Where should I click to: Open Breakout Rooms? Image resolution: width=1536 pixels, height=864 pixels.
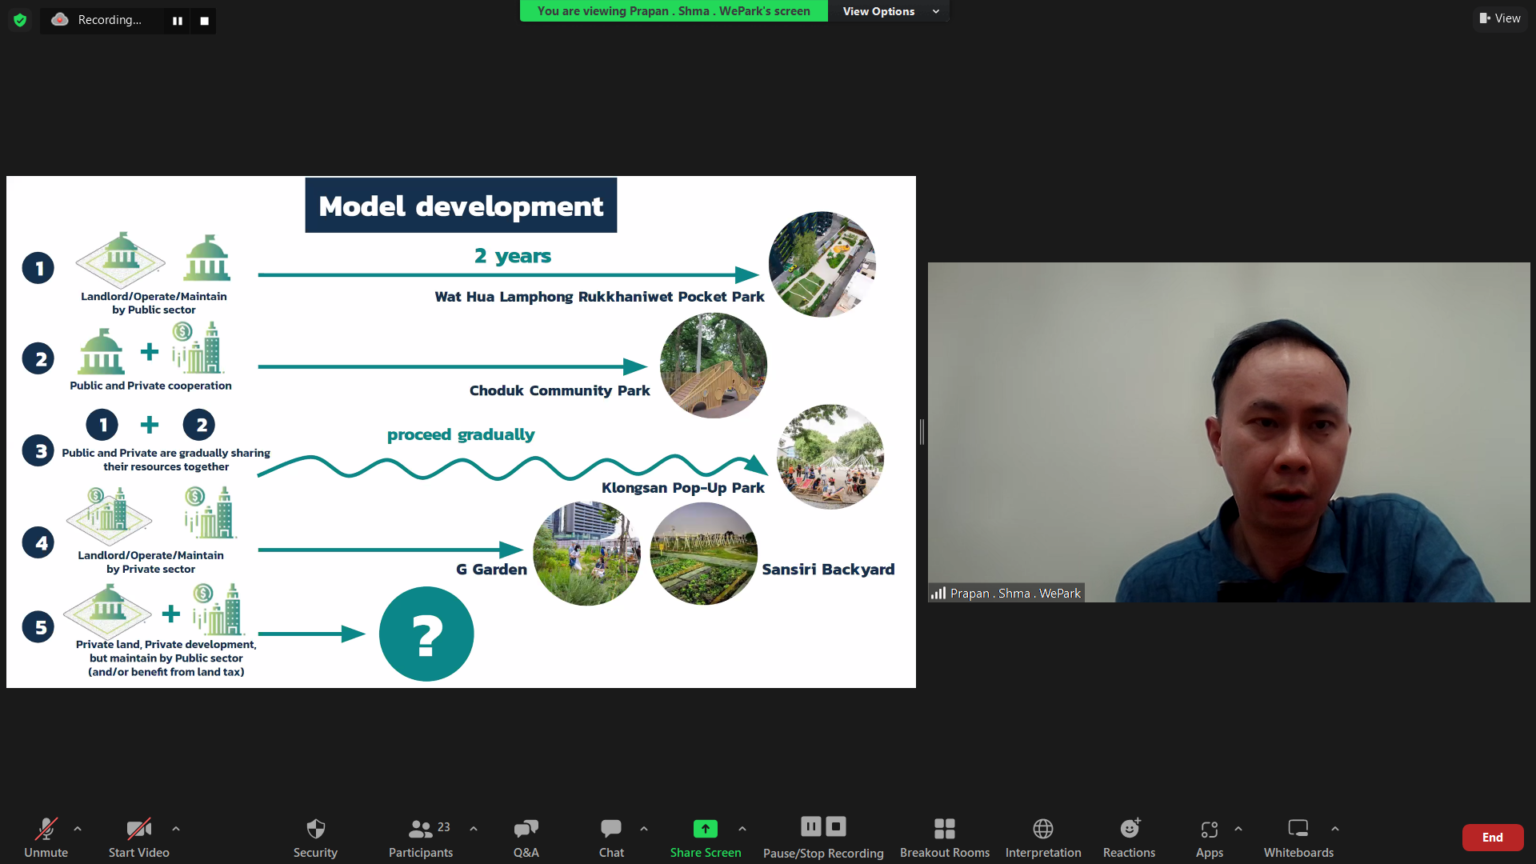coord(944,836)
